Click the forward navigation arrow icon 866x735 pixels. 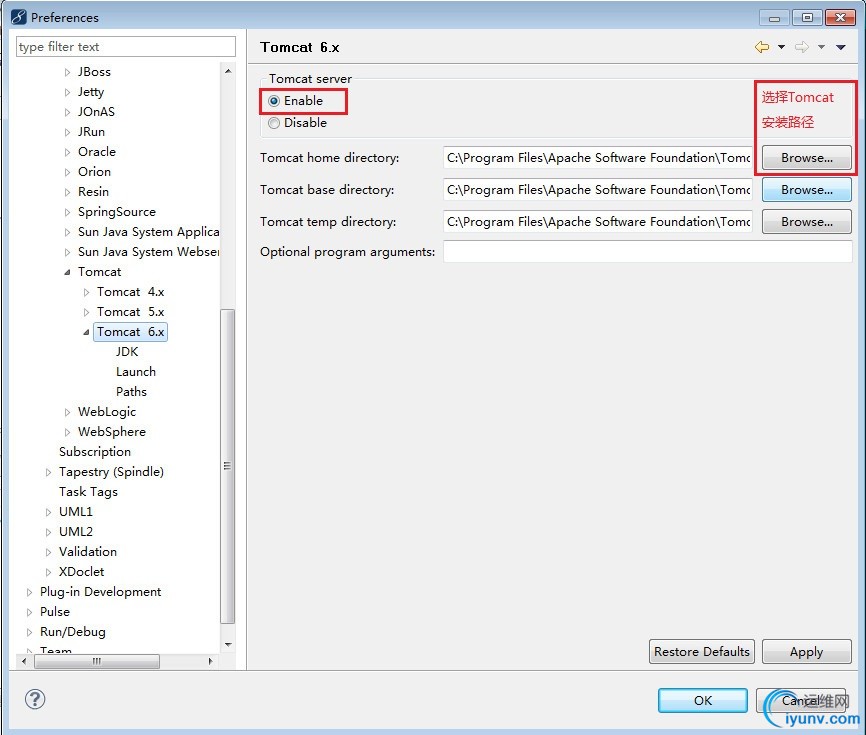pyautogui.click(x=802, y=47)
